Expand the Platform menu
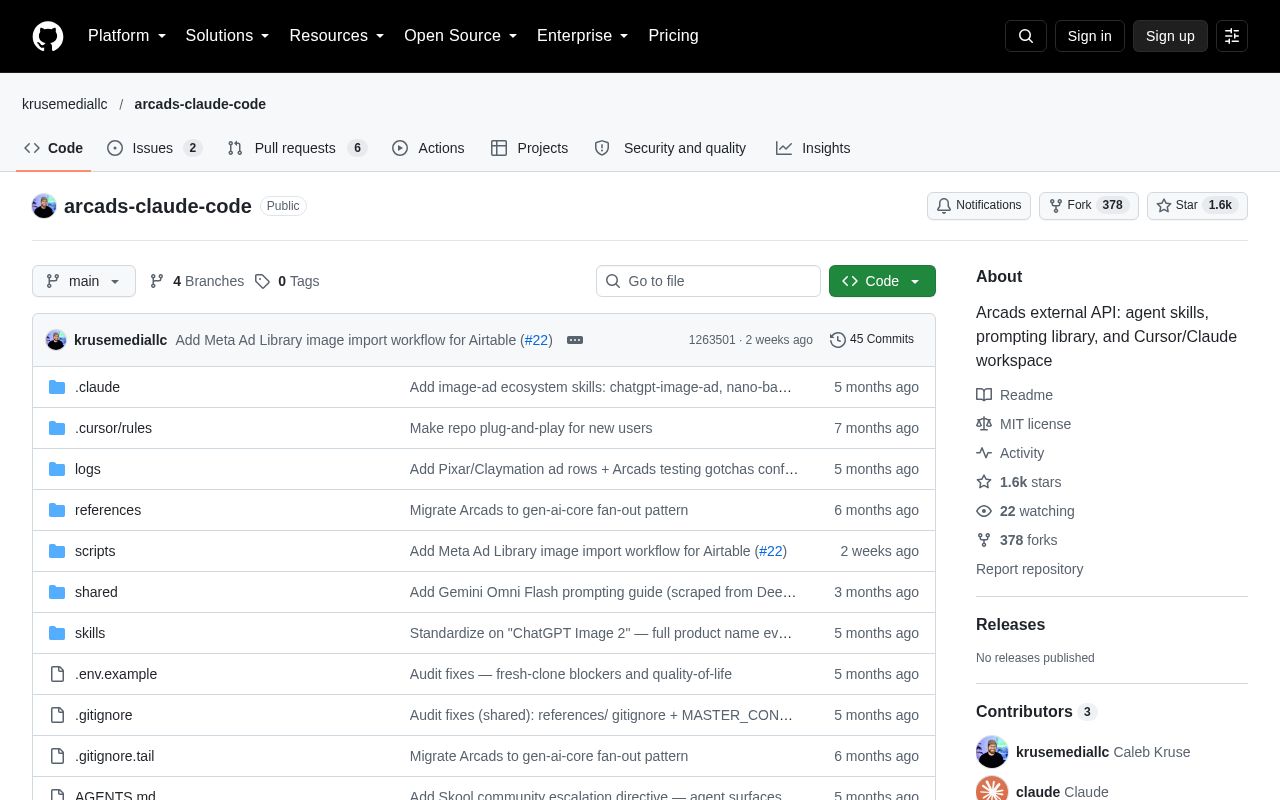Image resolution: width=1280 pixels, height=800 pixels. (x=127, y=36)
